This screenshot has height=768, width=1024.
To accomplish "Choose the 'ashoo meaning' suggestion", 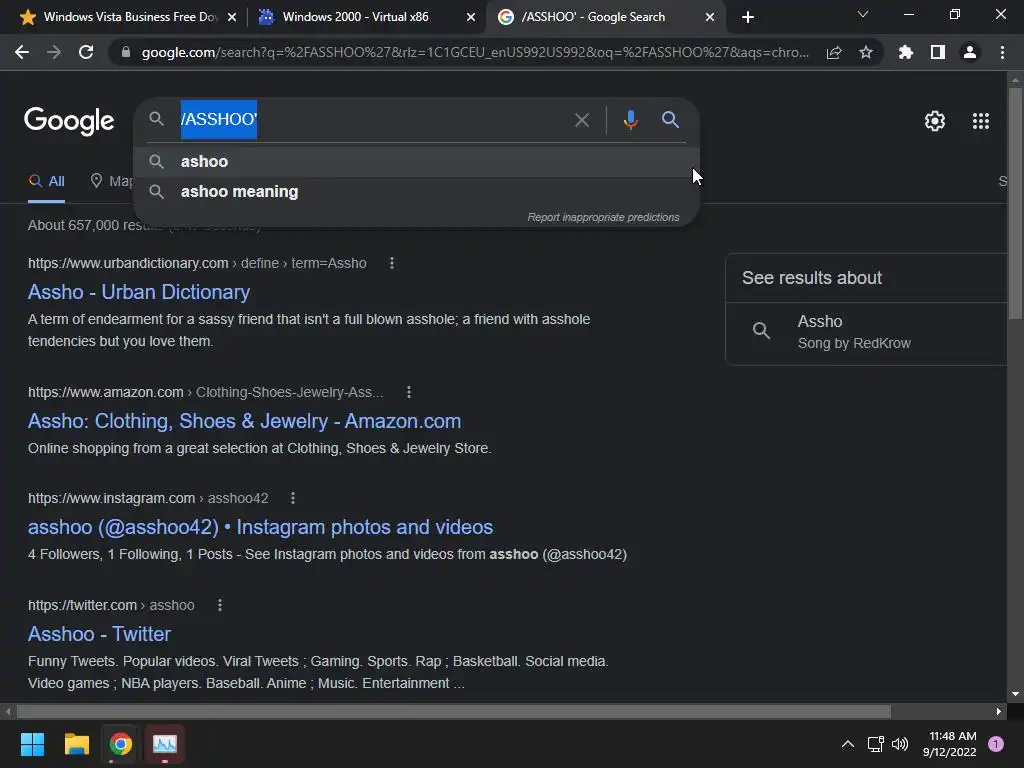I will (417, 191).
